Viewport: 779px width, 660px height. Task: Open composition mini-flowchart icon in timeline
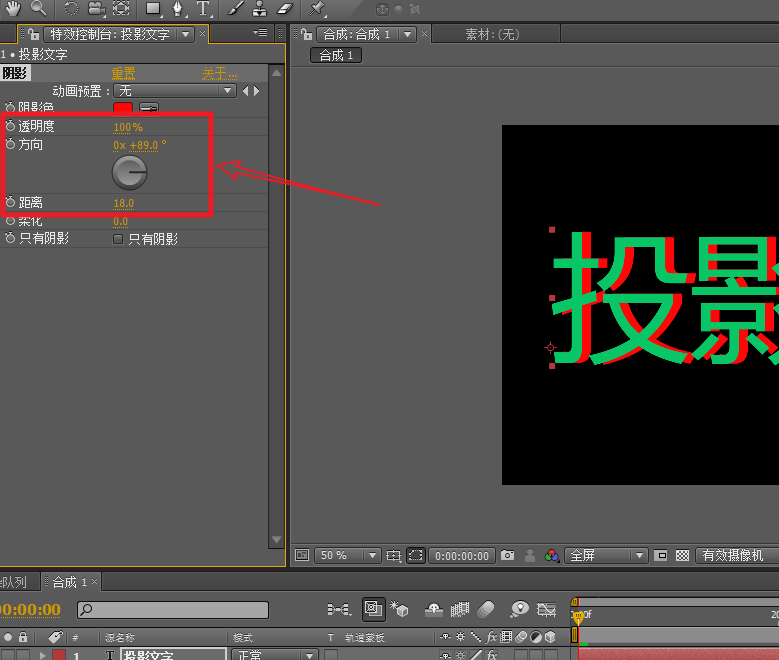(x=339, y=609)
